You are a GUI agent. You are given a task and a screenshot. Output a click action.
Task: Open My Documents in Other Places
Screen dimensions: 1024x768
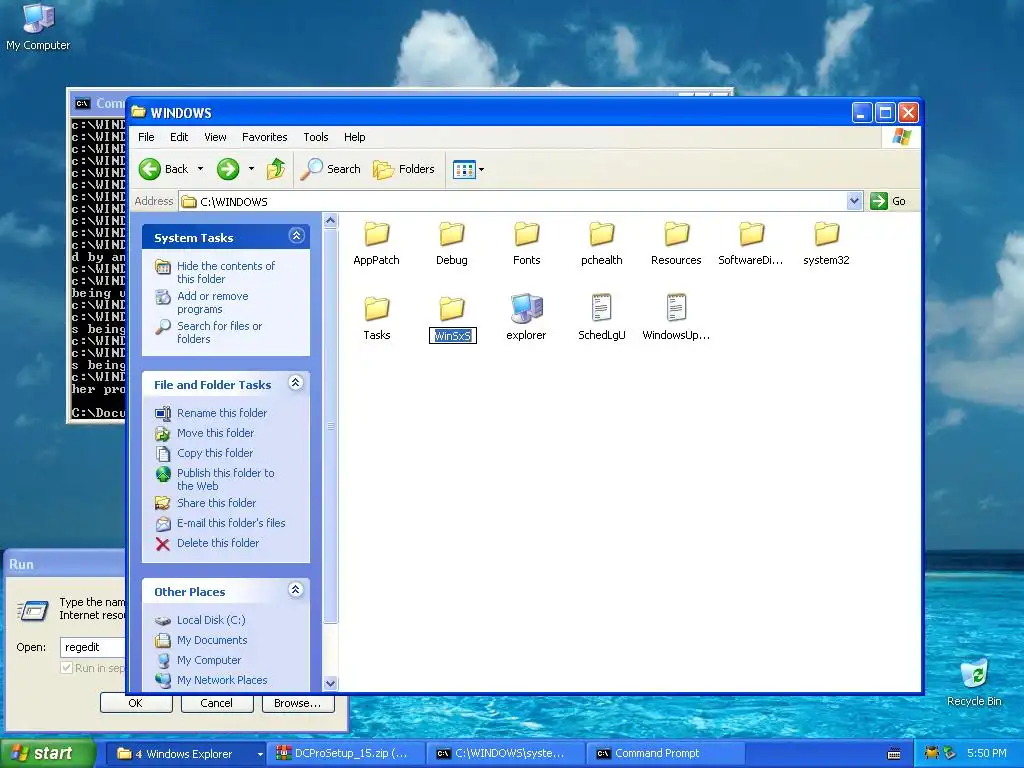coord(212,641)
